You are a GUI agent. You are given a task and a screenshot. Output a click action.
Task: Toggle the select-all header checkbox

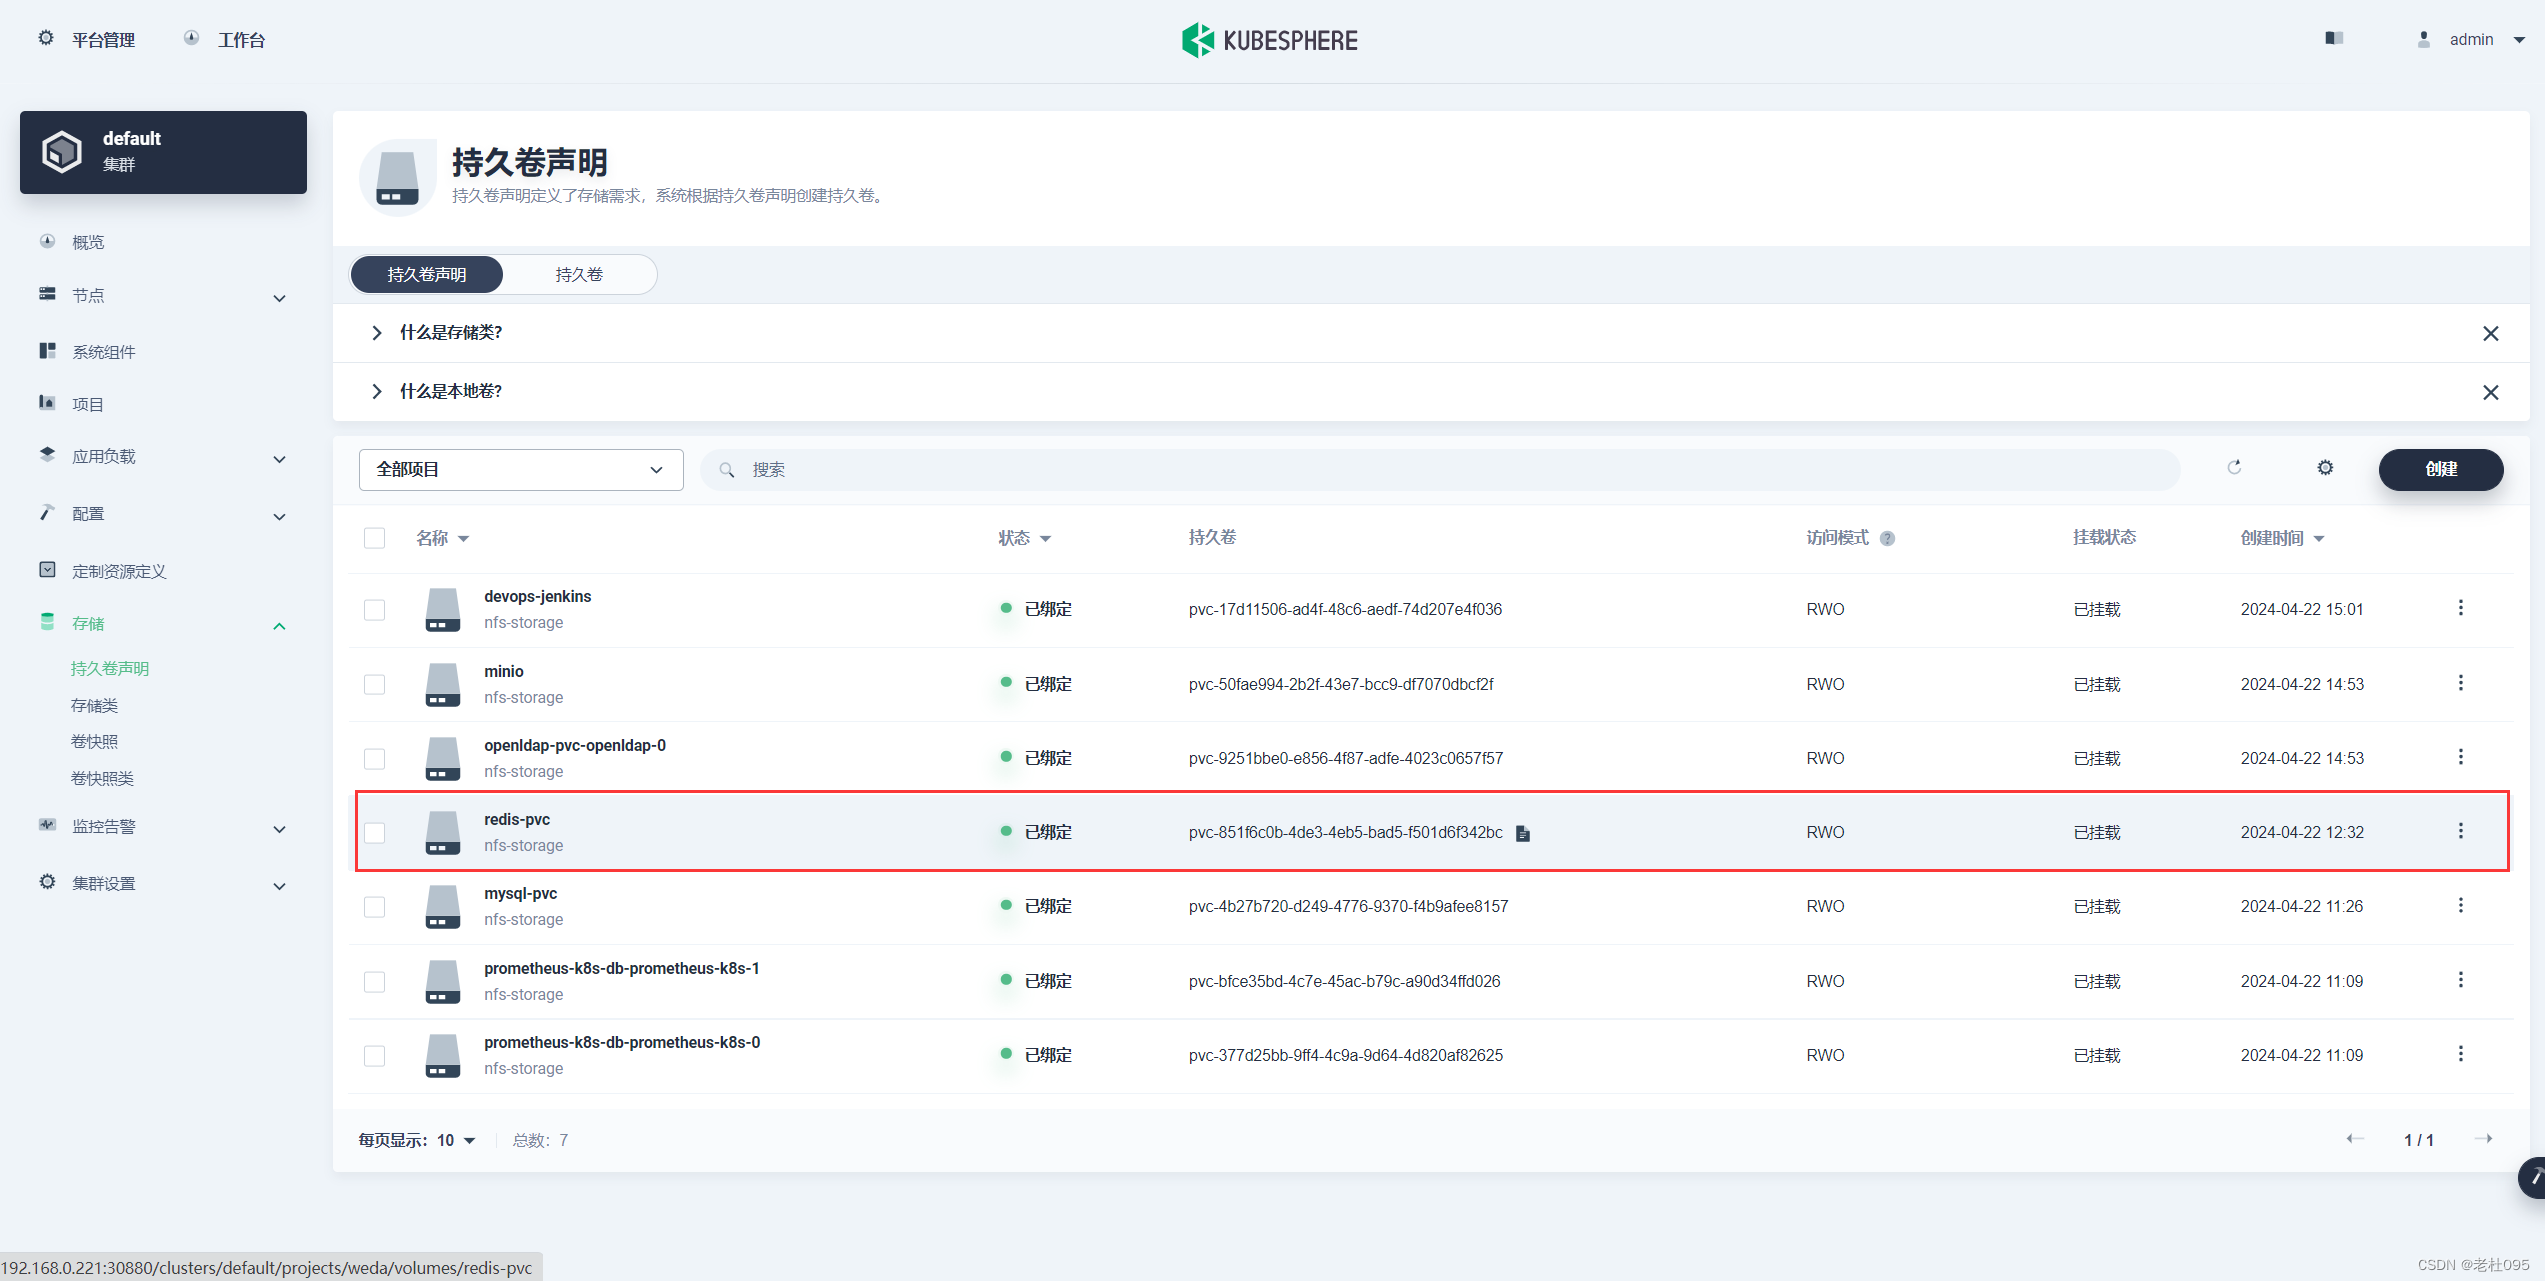coord(374,538)
